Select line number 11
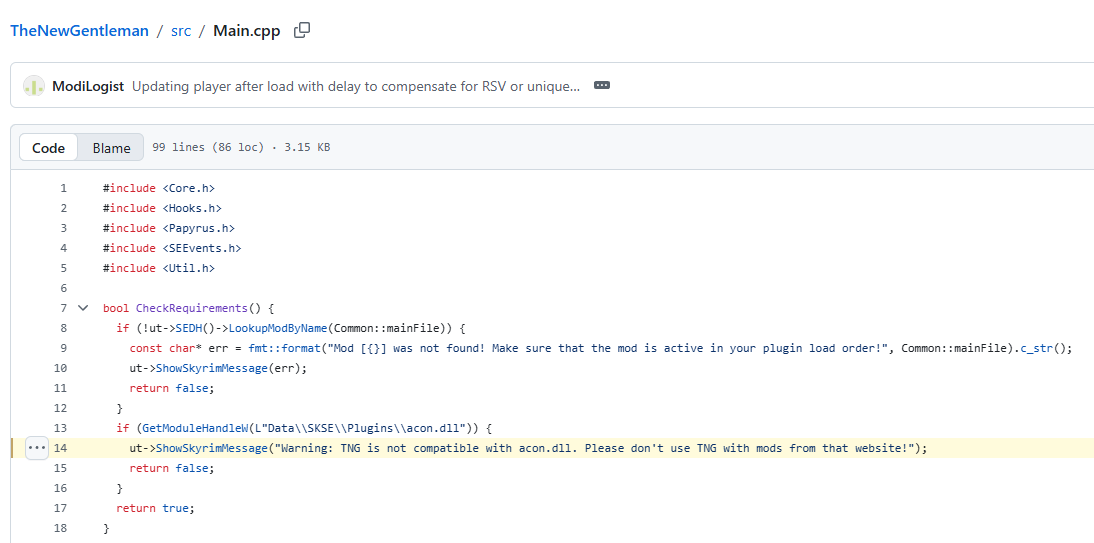The width and height of the screenshot is (1094, 543). point(61,388)
